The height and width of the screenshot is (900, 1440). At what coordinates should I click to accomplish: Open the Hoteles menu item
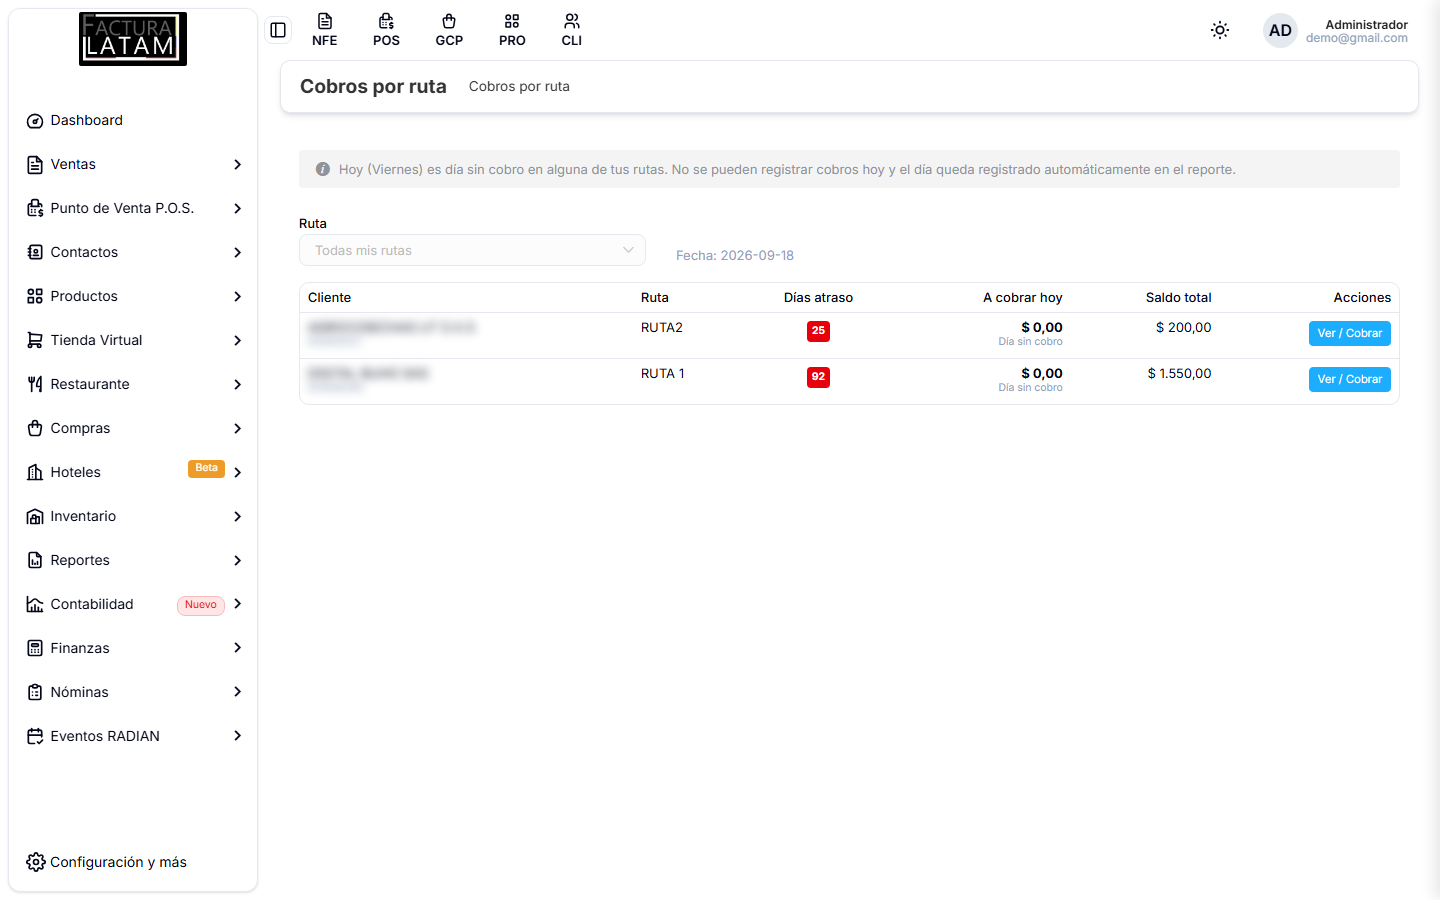coord(133,472)
